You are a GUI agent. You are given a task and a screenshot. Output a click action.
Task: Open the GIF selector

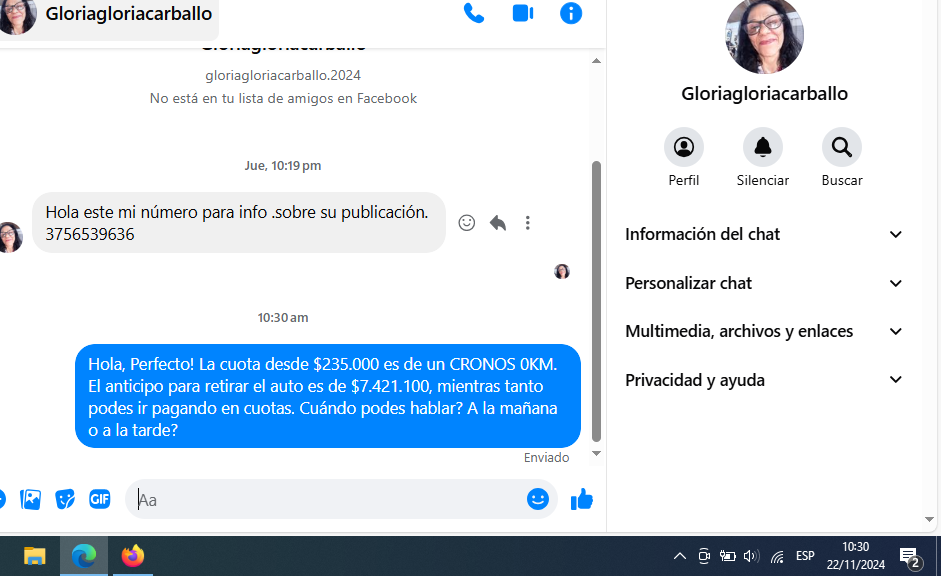[100, 499]
